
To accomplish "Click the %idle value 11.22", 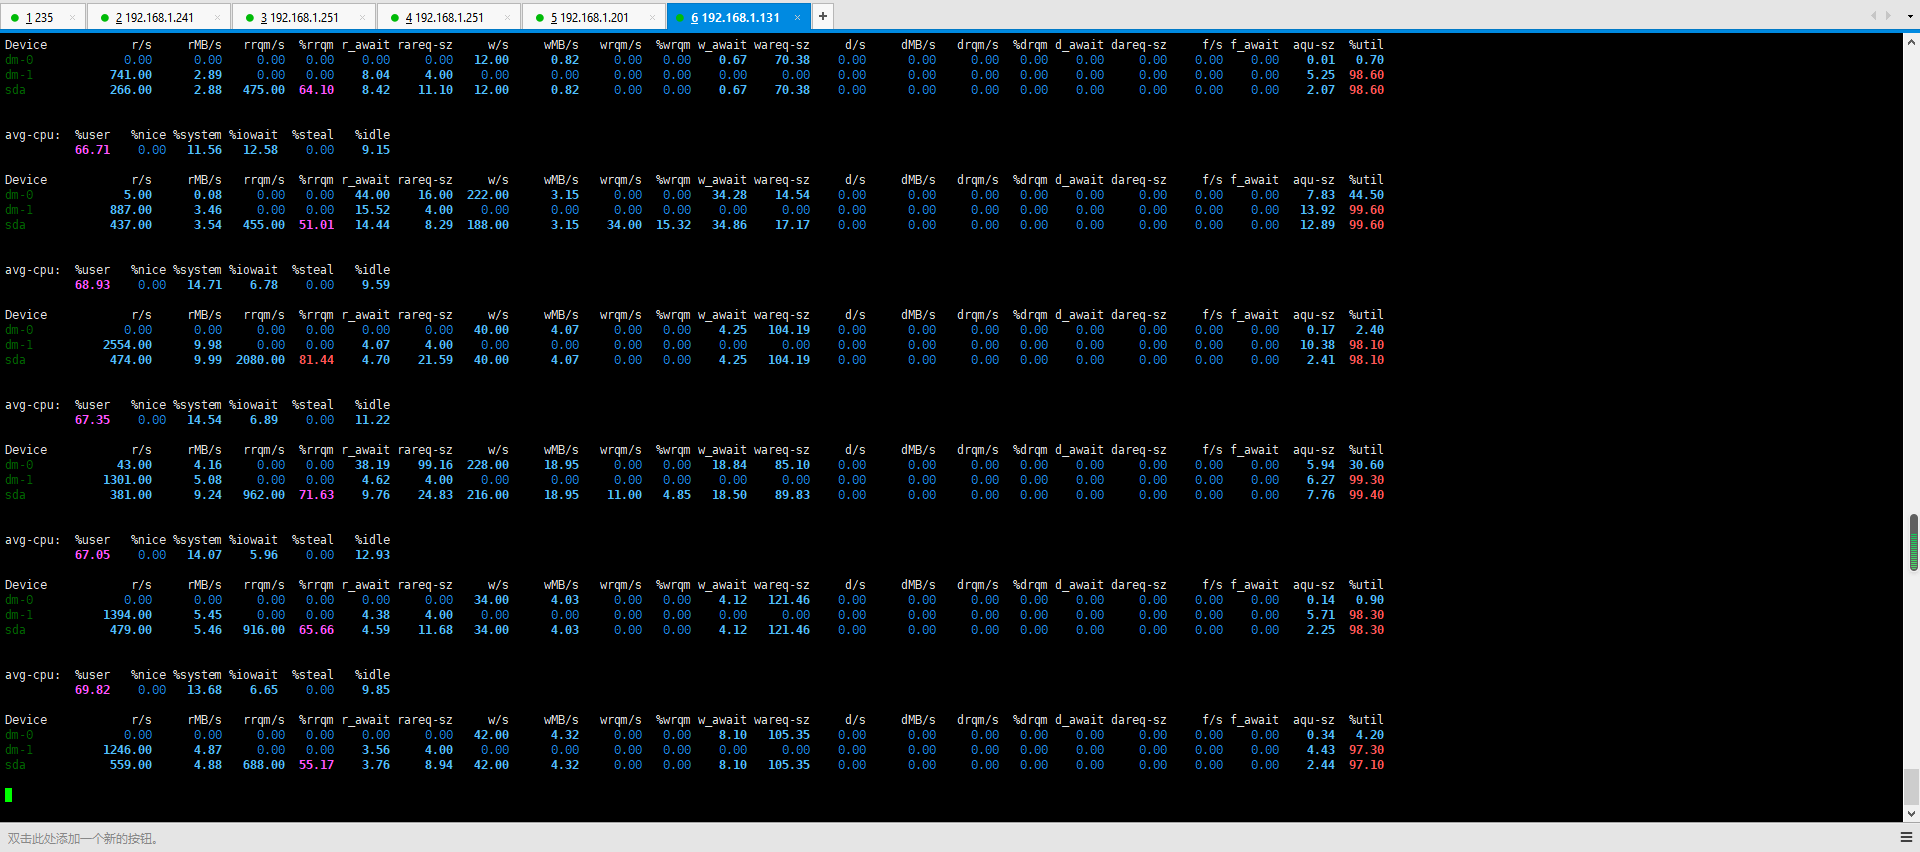I will tap(372, 420).
